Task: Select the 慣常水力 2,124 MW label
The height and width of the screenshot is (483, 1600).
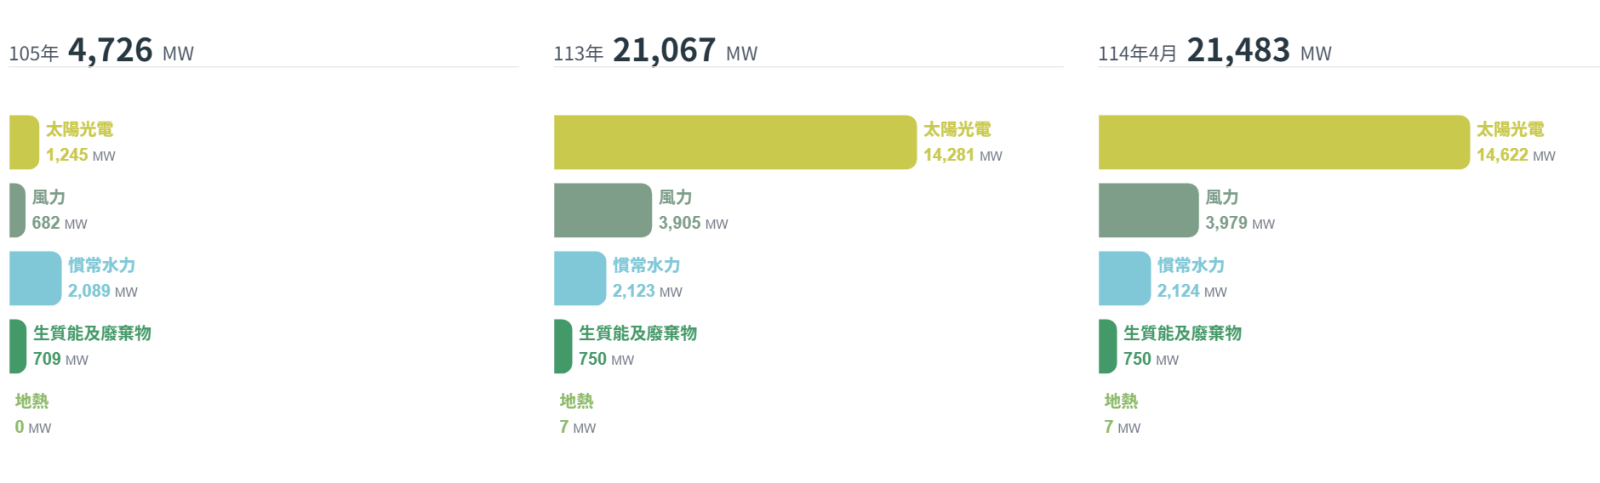Action: pyautogui.click(x=1191, y=278)
